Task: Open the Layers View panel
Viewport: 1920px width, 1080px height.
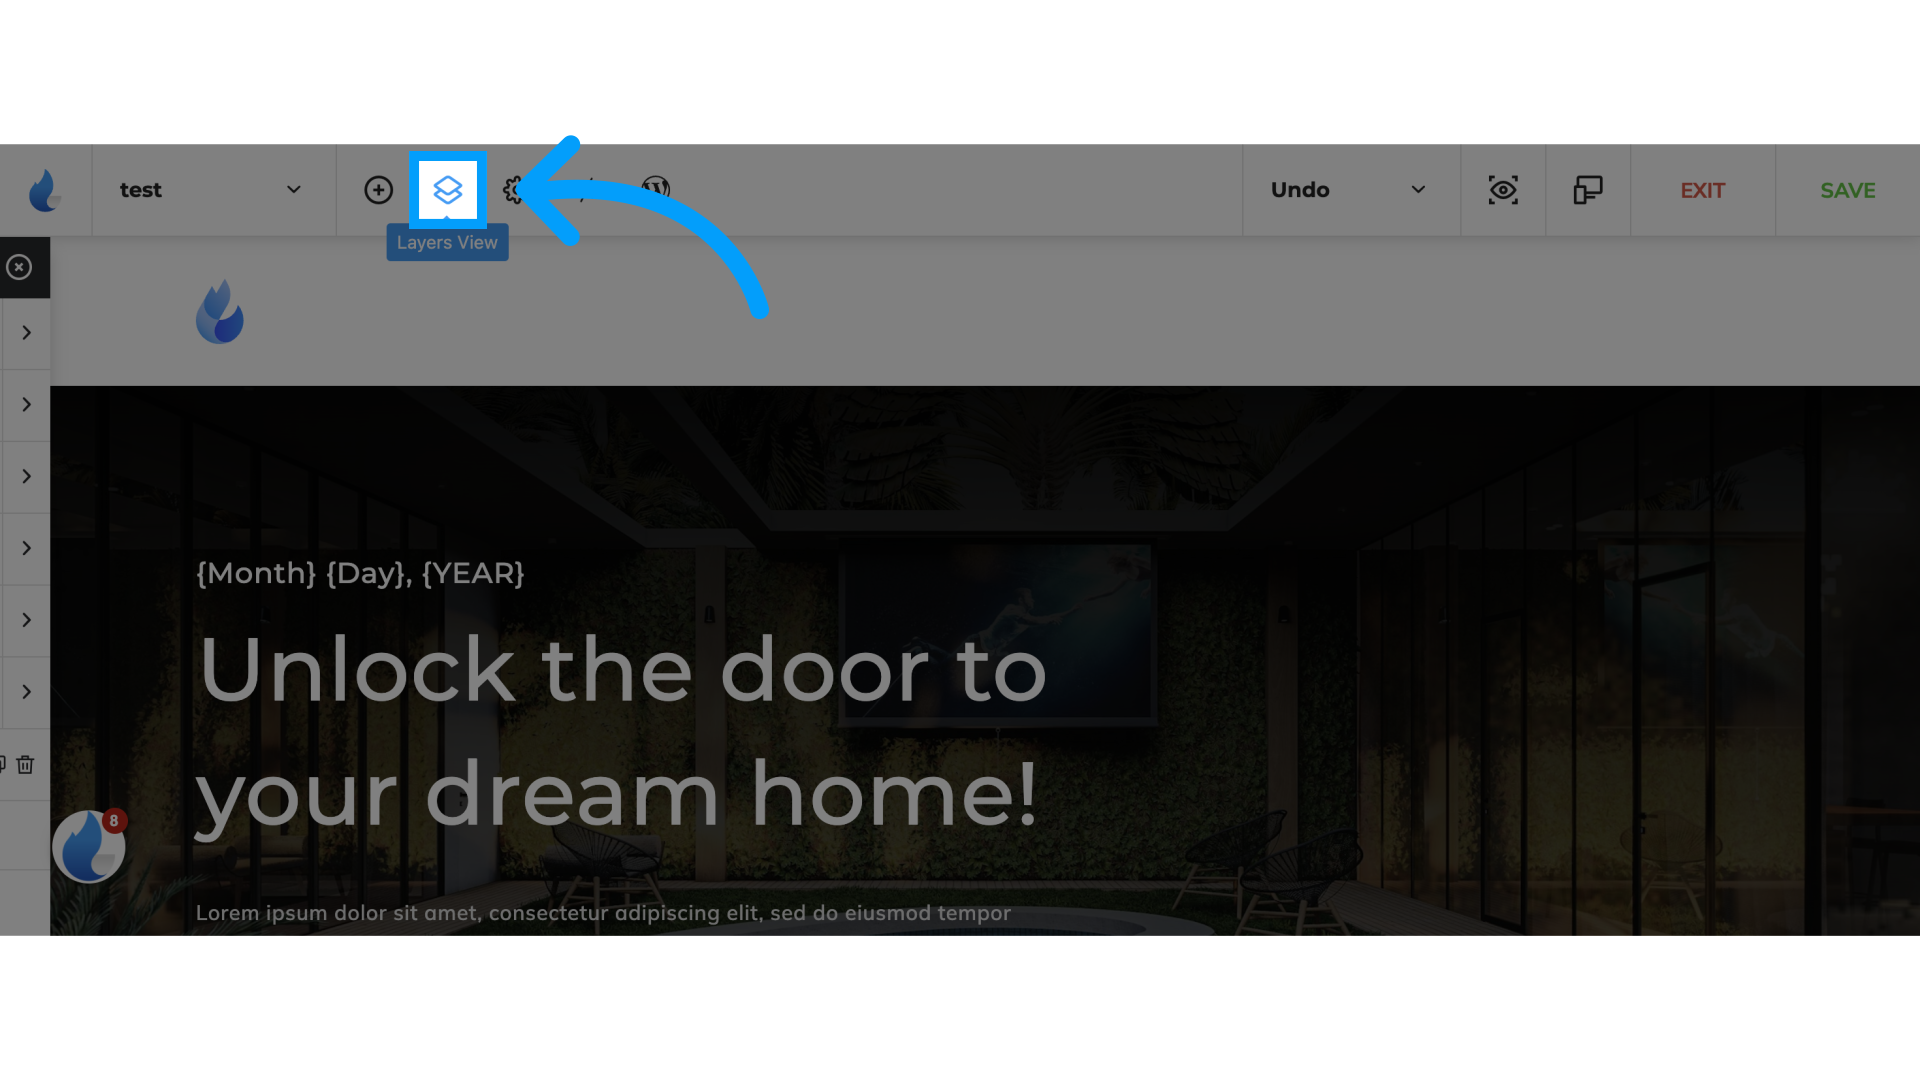Action: tap(447, 189)
